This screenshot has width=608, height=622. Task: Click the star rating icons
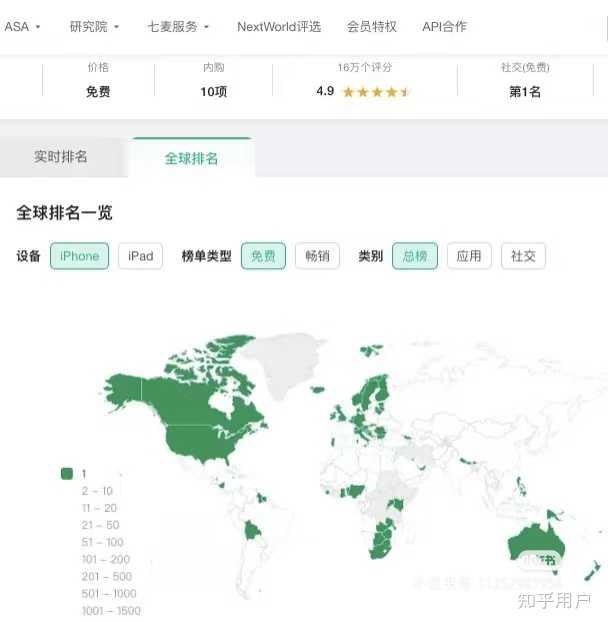point(376,92)
